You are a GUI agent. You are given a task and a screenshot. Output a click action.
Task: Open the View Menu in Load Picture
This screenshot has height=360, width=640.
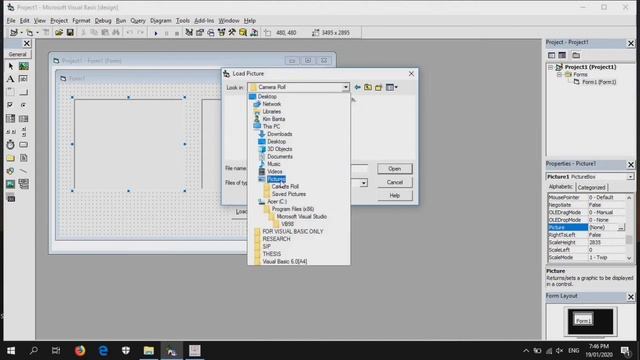click(x=391, y=87)
